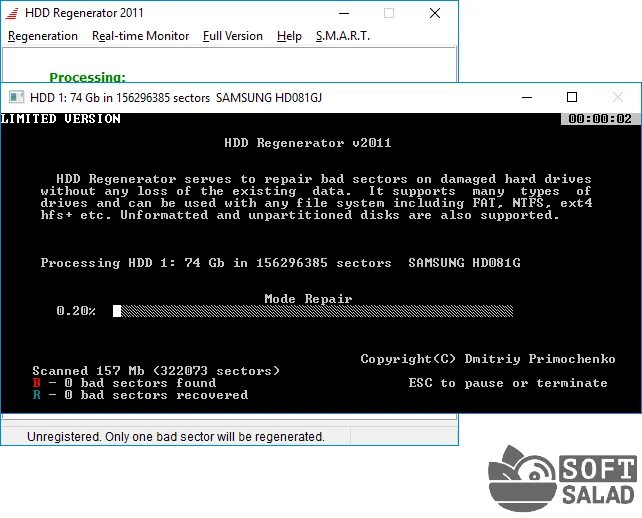The width and height of the screenshot is (642, 518).
Task: Open the Full Version menu
Action: [233, 36]
